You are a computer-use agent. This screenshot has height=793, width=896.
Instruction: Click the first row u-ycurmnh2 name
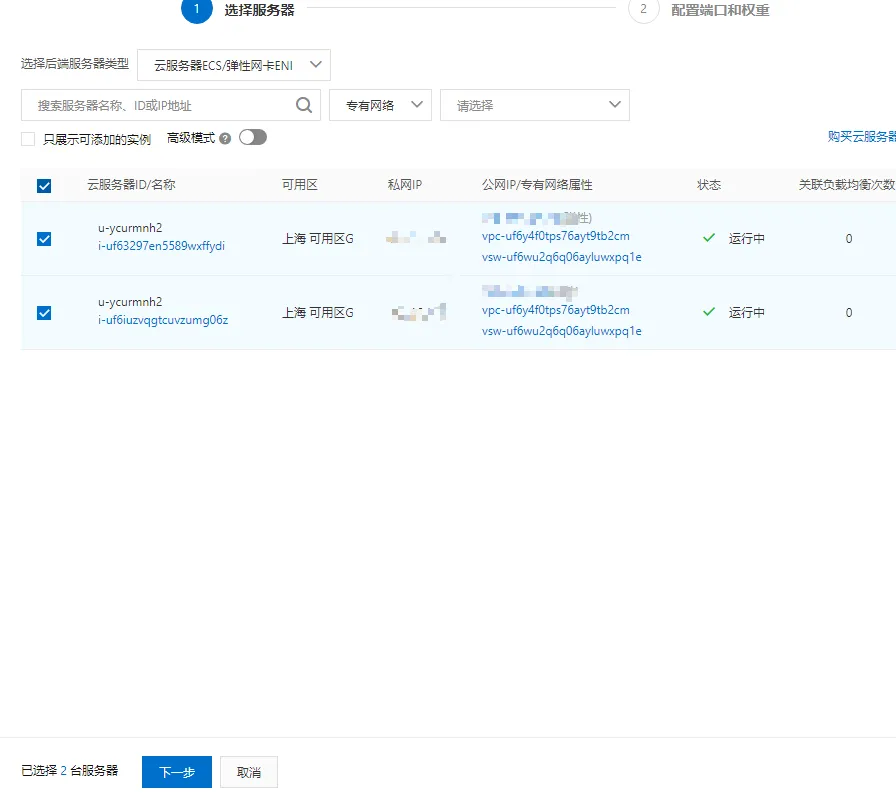[x=130, y=228]
